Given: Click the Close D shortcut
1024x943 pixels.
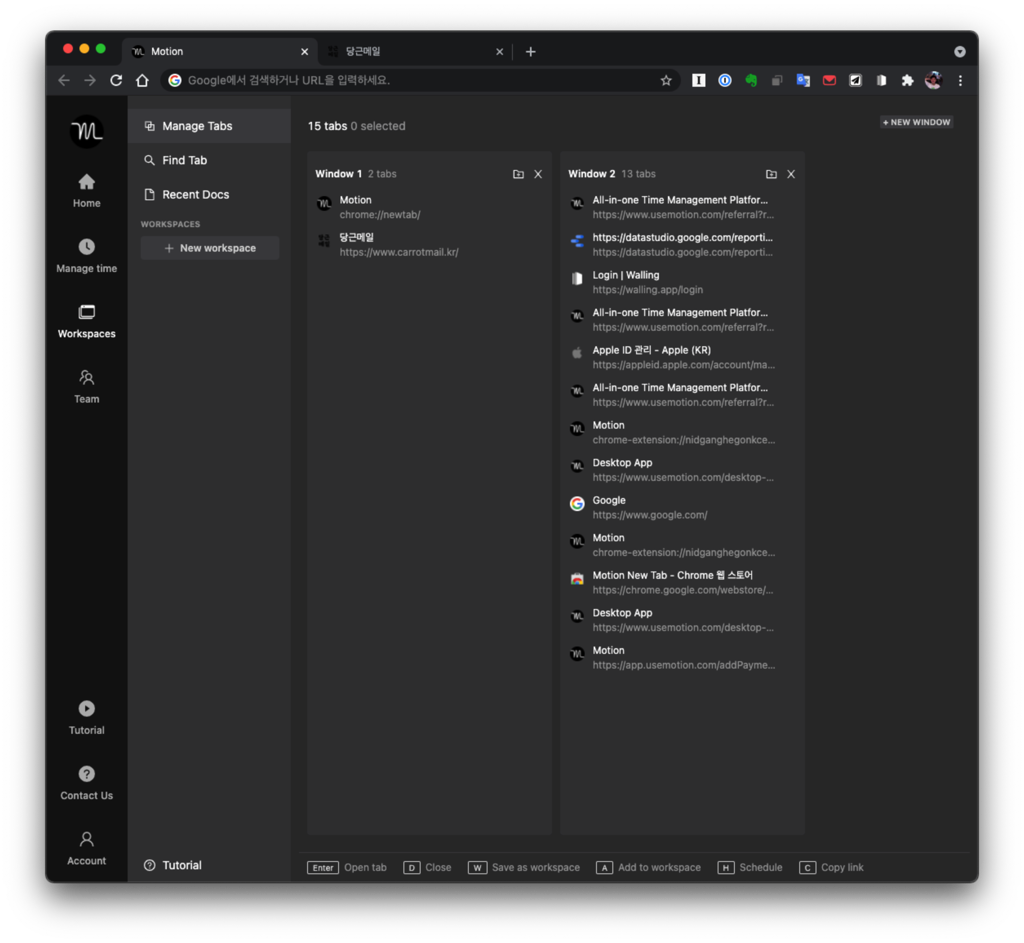Looking at the screenshot, I should click(427, 867).
